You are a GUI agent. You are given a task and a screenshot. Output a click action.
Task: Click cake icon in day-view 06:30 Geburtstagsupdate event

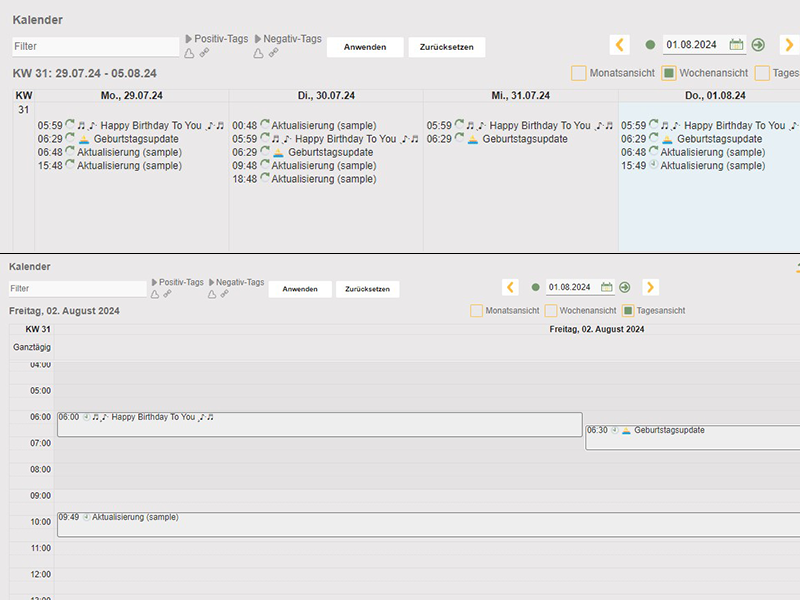tap(626, 431)
